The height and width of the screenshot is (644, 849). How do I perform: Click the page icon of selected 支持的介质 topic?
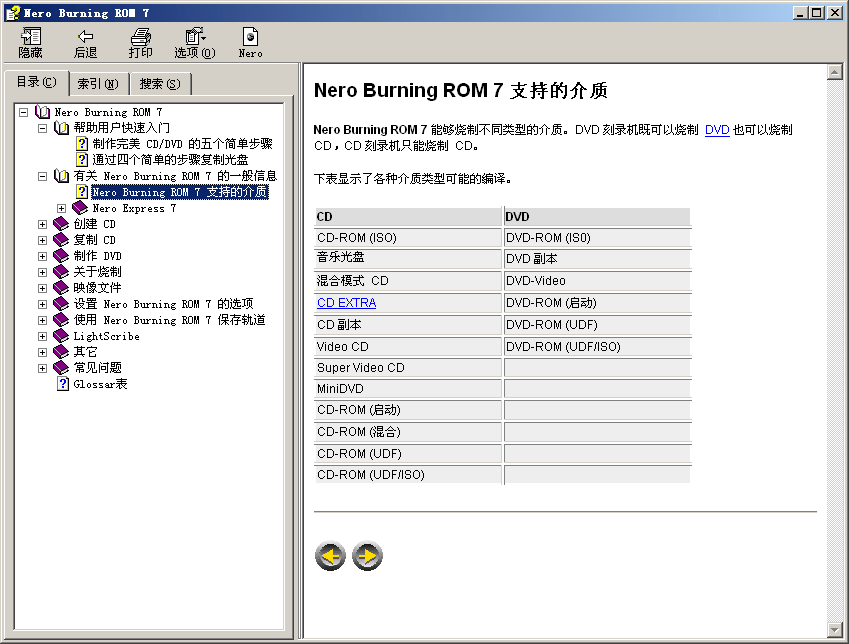point(82,192)
